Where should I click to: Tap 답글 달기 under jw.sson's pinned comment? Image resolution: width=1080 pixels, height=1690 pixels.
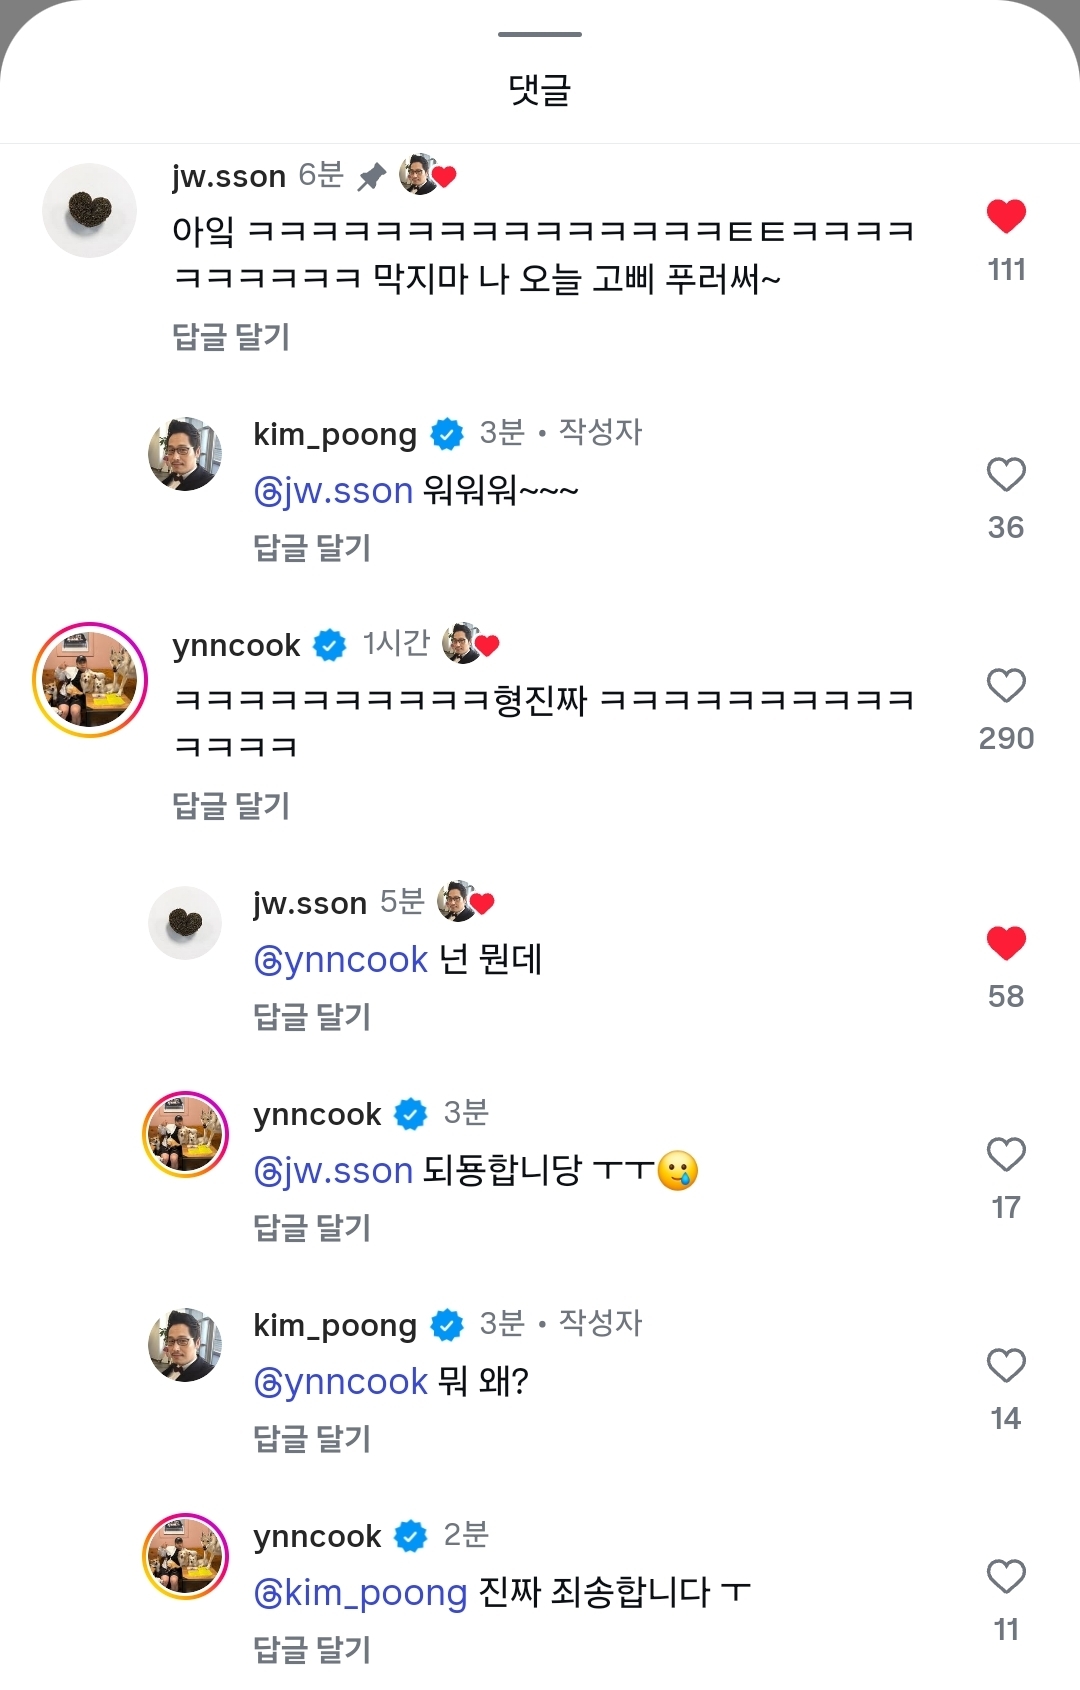[231, 337]
